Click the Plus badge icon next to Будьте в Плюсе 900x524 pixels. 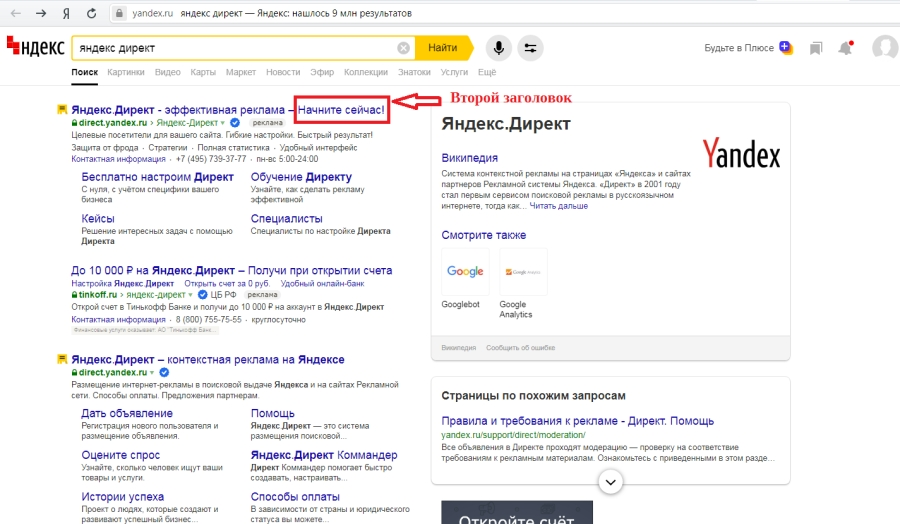pyautogui.click(x=786, y=48)
